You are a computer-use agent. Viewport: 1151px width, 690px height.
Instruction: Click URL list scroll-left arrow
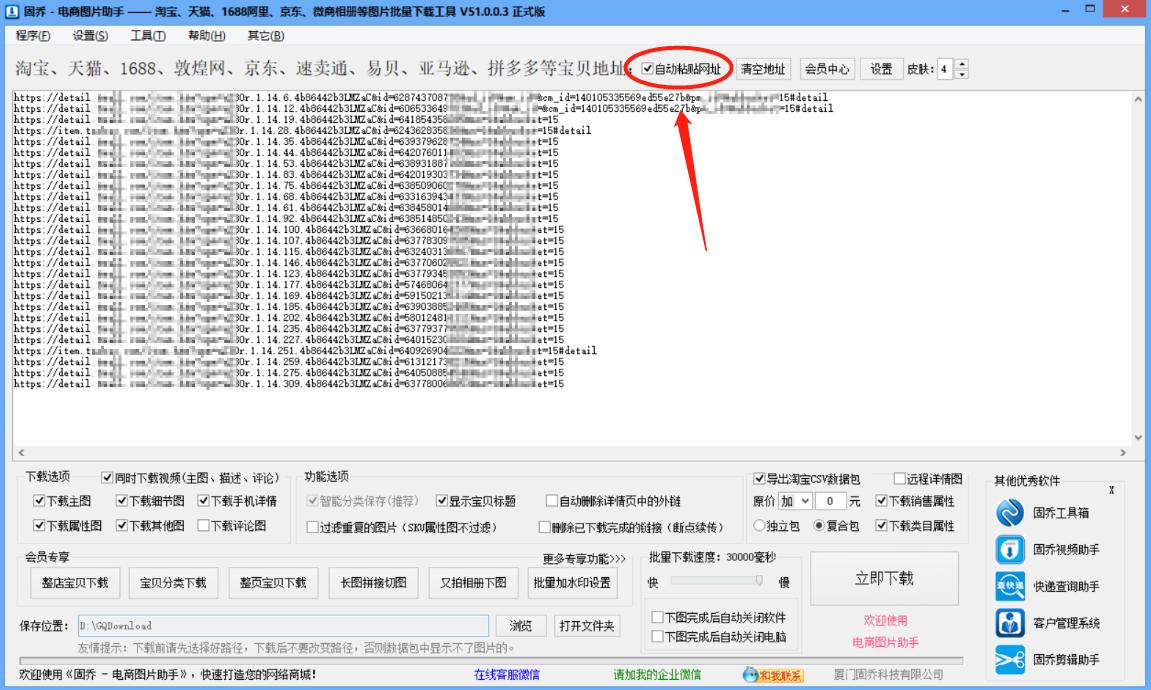[x=21, y=453]
